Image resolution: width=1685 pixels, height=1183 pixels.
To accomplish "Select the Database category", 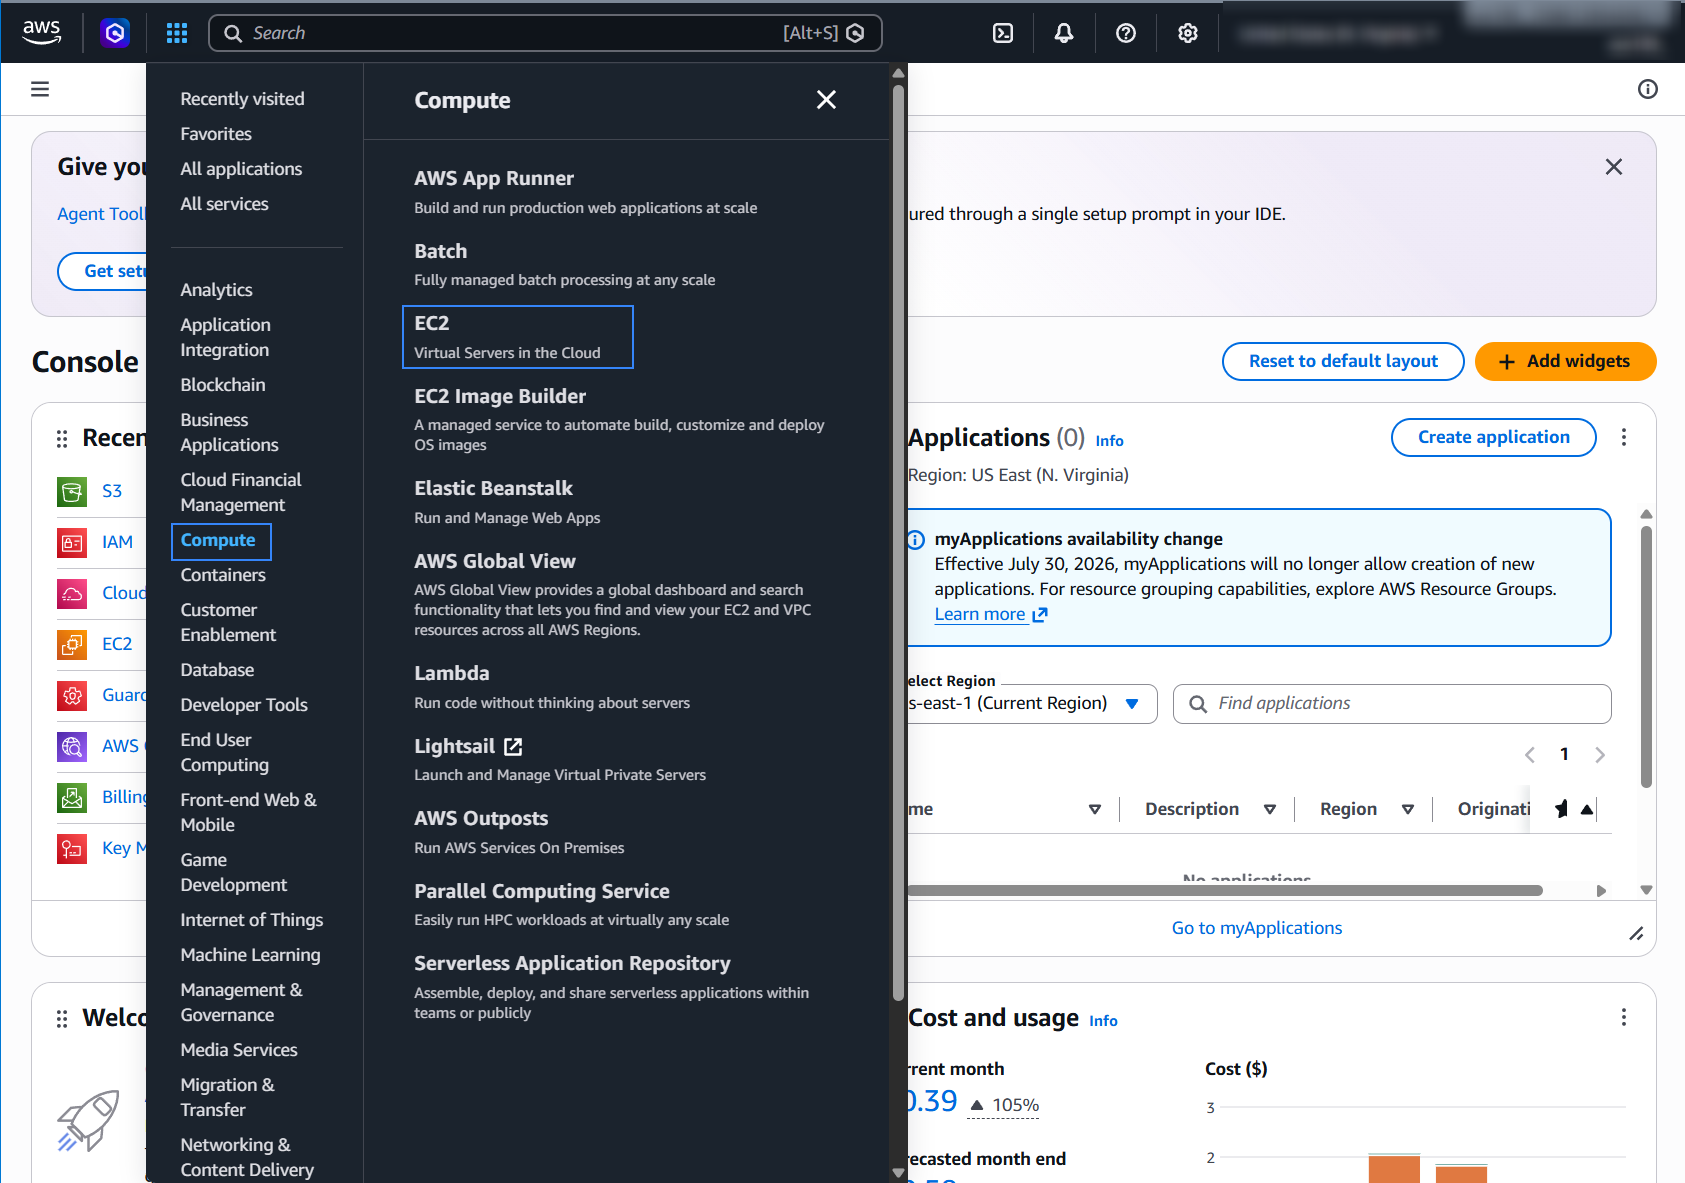I will (217, 670).
